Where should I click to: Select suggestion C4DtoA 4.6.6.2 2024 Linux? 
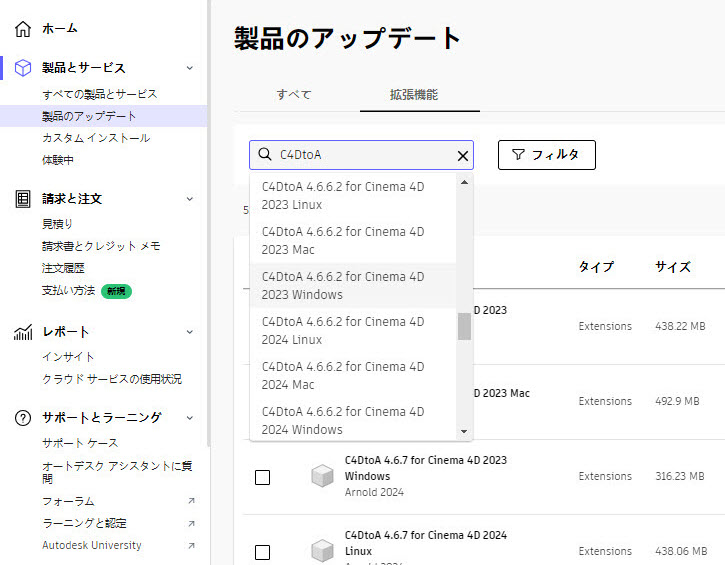coord(353,331)
